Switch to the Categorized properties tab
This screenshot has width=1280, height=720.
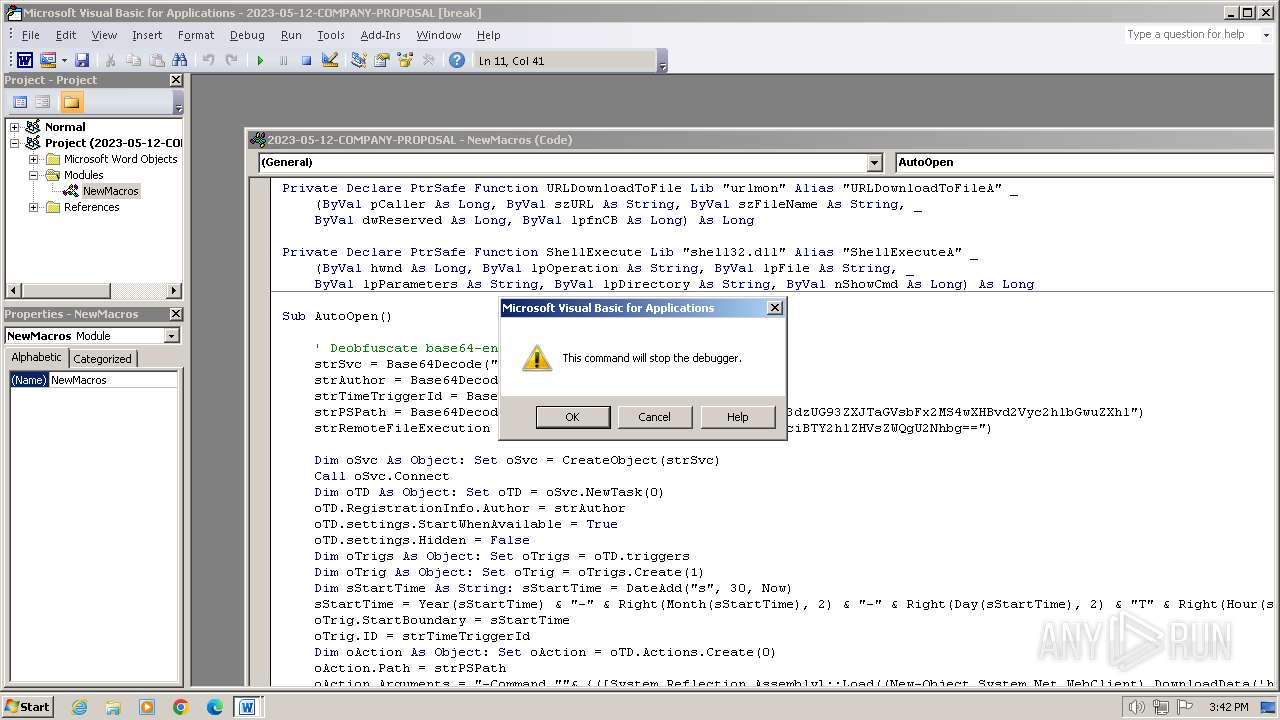[102, 359]
